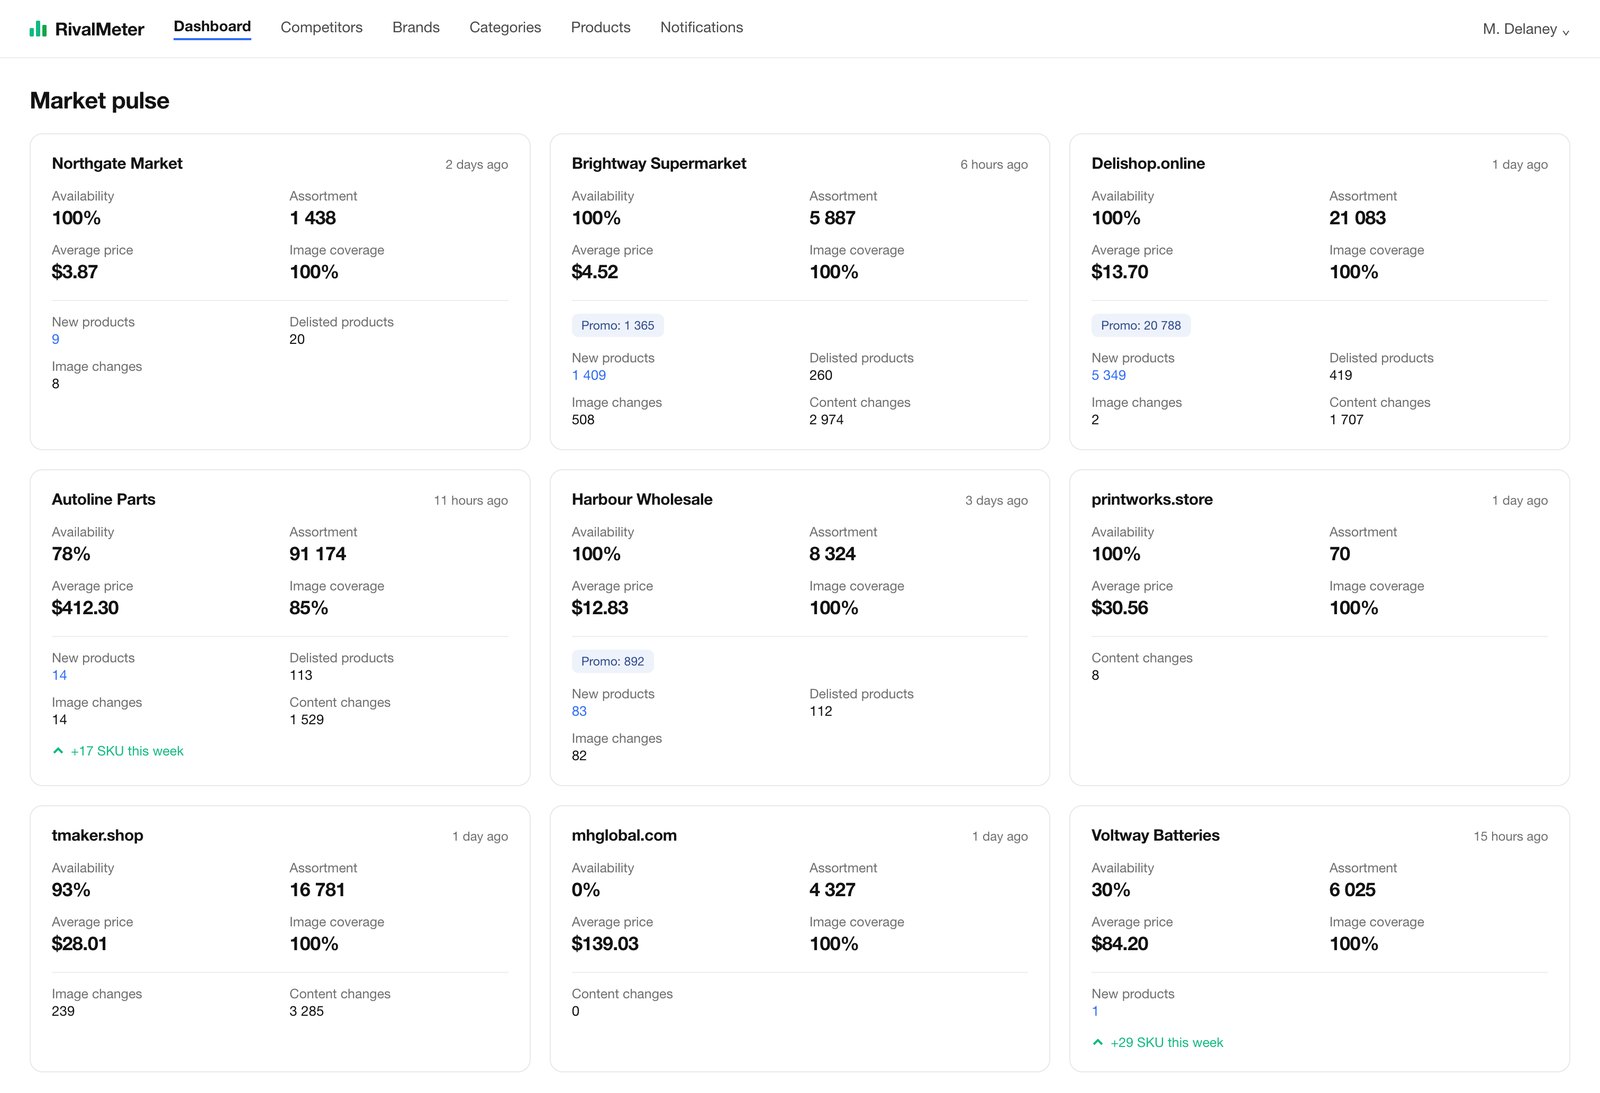Click Autoline Parts availability value 78%
This screenshot has height=1093, width=1600.
pyautogui.click(x=71, y=554)
